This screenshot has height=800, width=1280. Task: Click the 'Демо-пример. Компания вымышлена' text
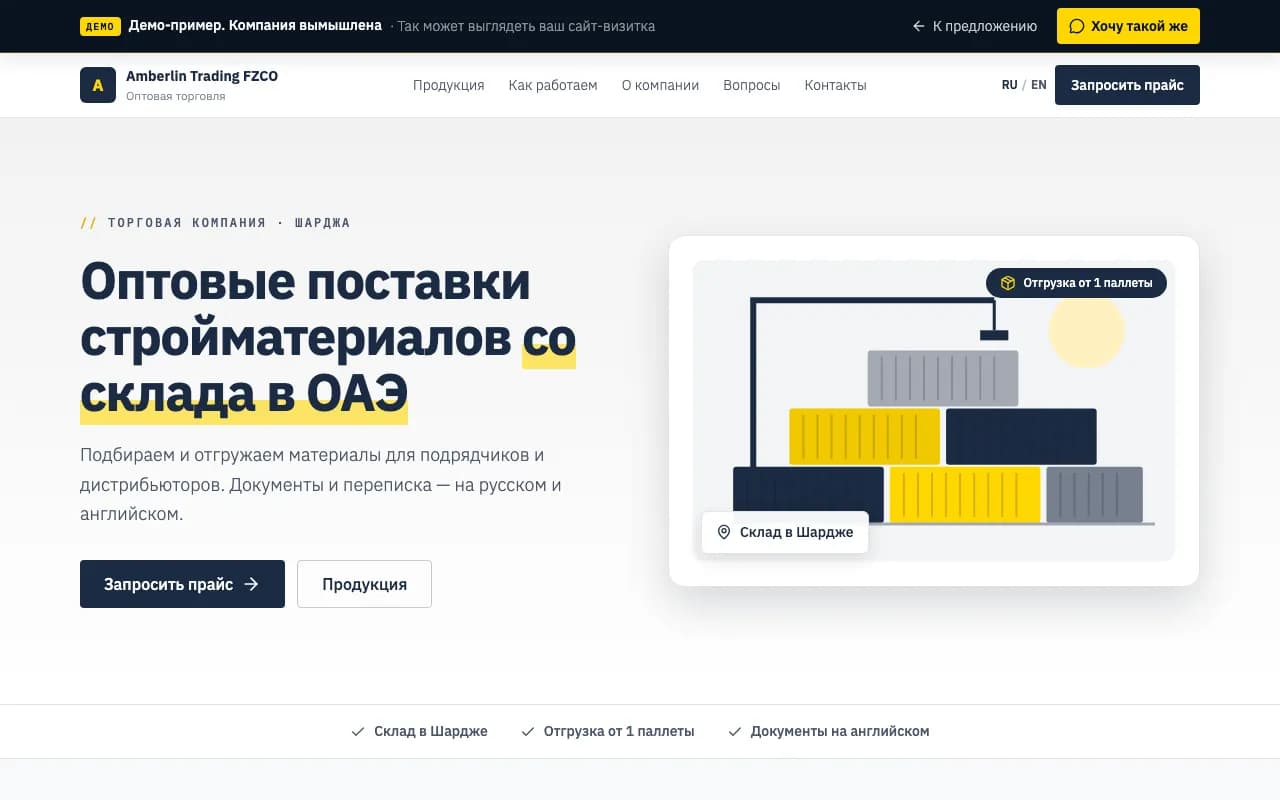(x=255, y=26)
